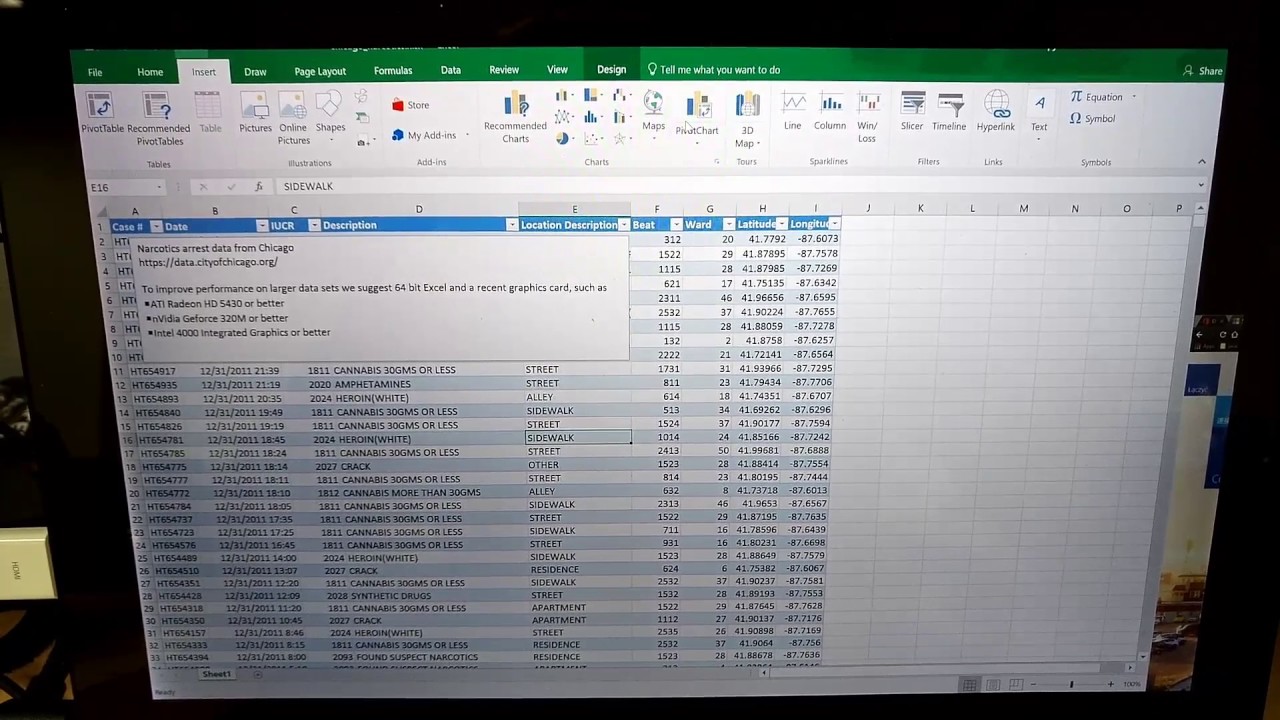Open the Charts dialog launcher

pos(717,162)
